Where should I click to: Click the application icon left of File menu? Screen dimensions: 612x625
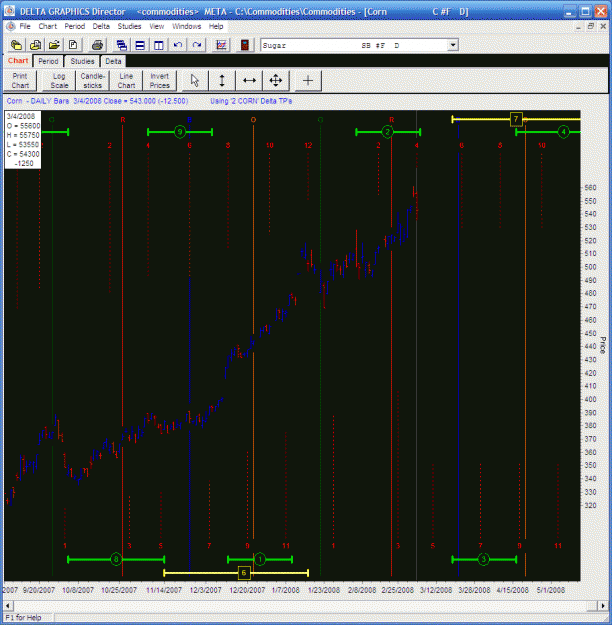11,26
